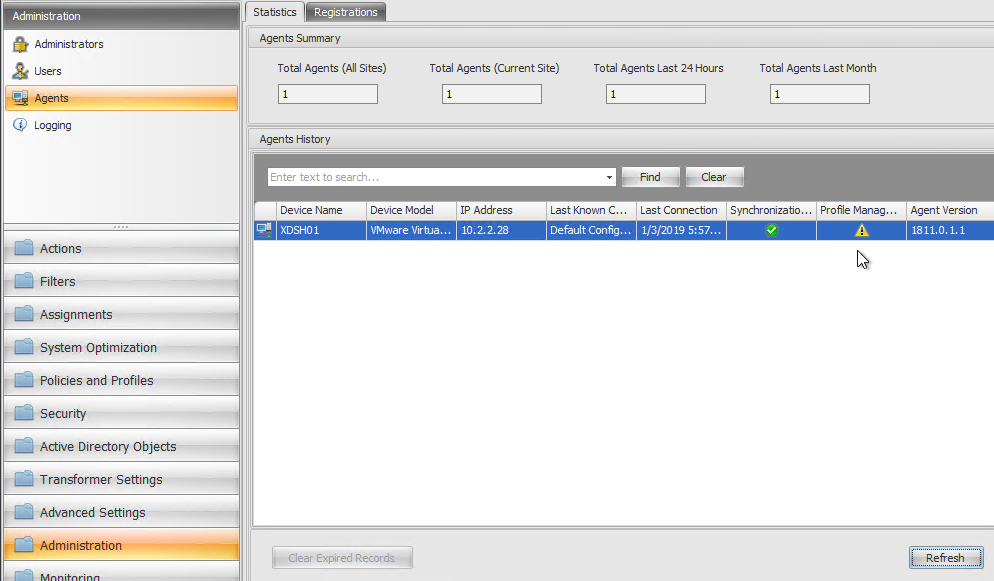
Task: Switch to the Registrations tab
Action: coord(345,12)
